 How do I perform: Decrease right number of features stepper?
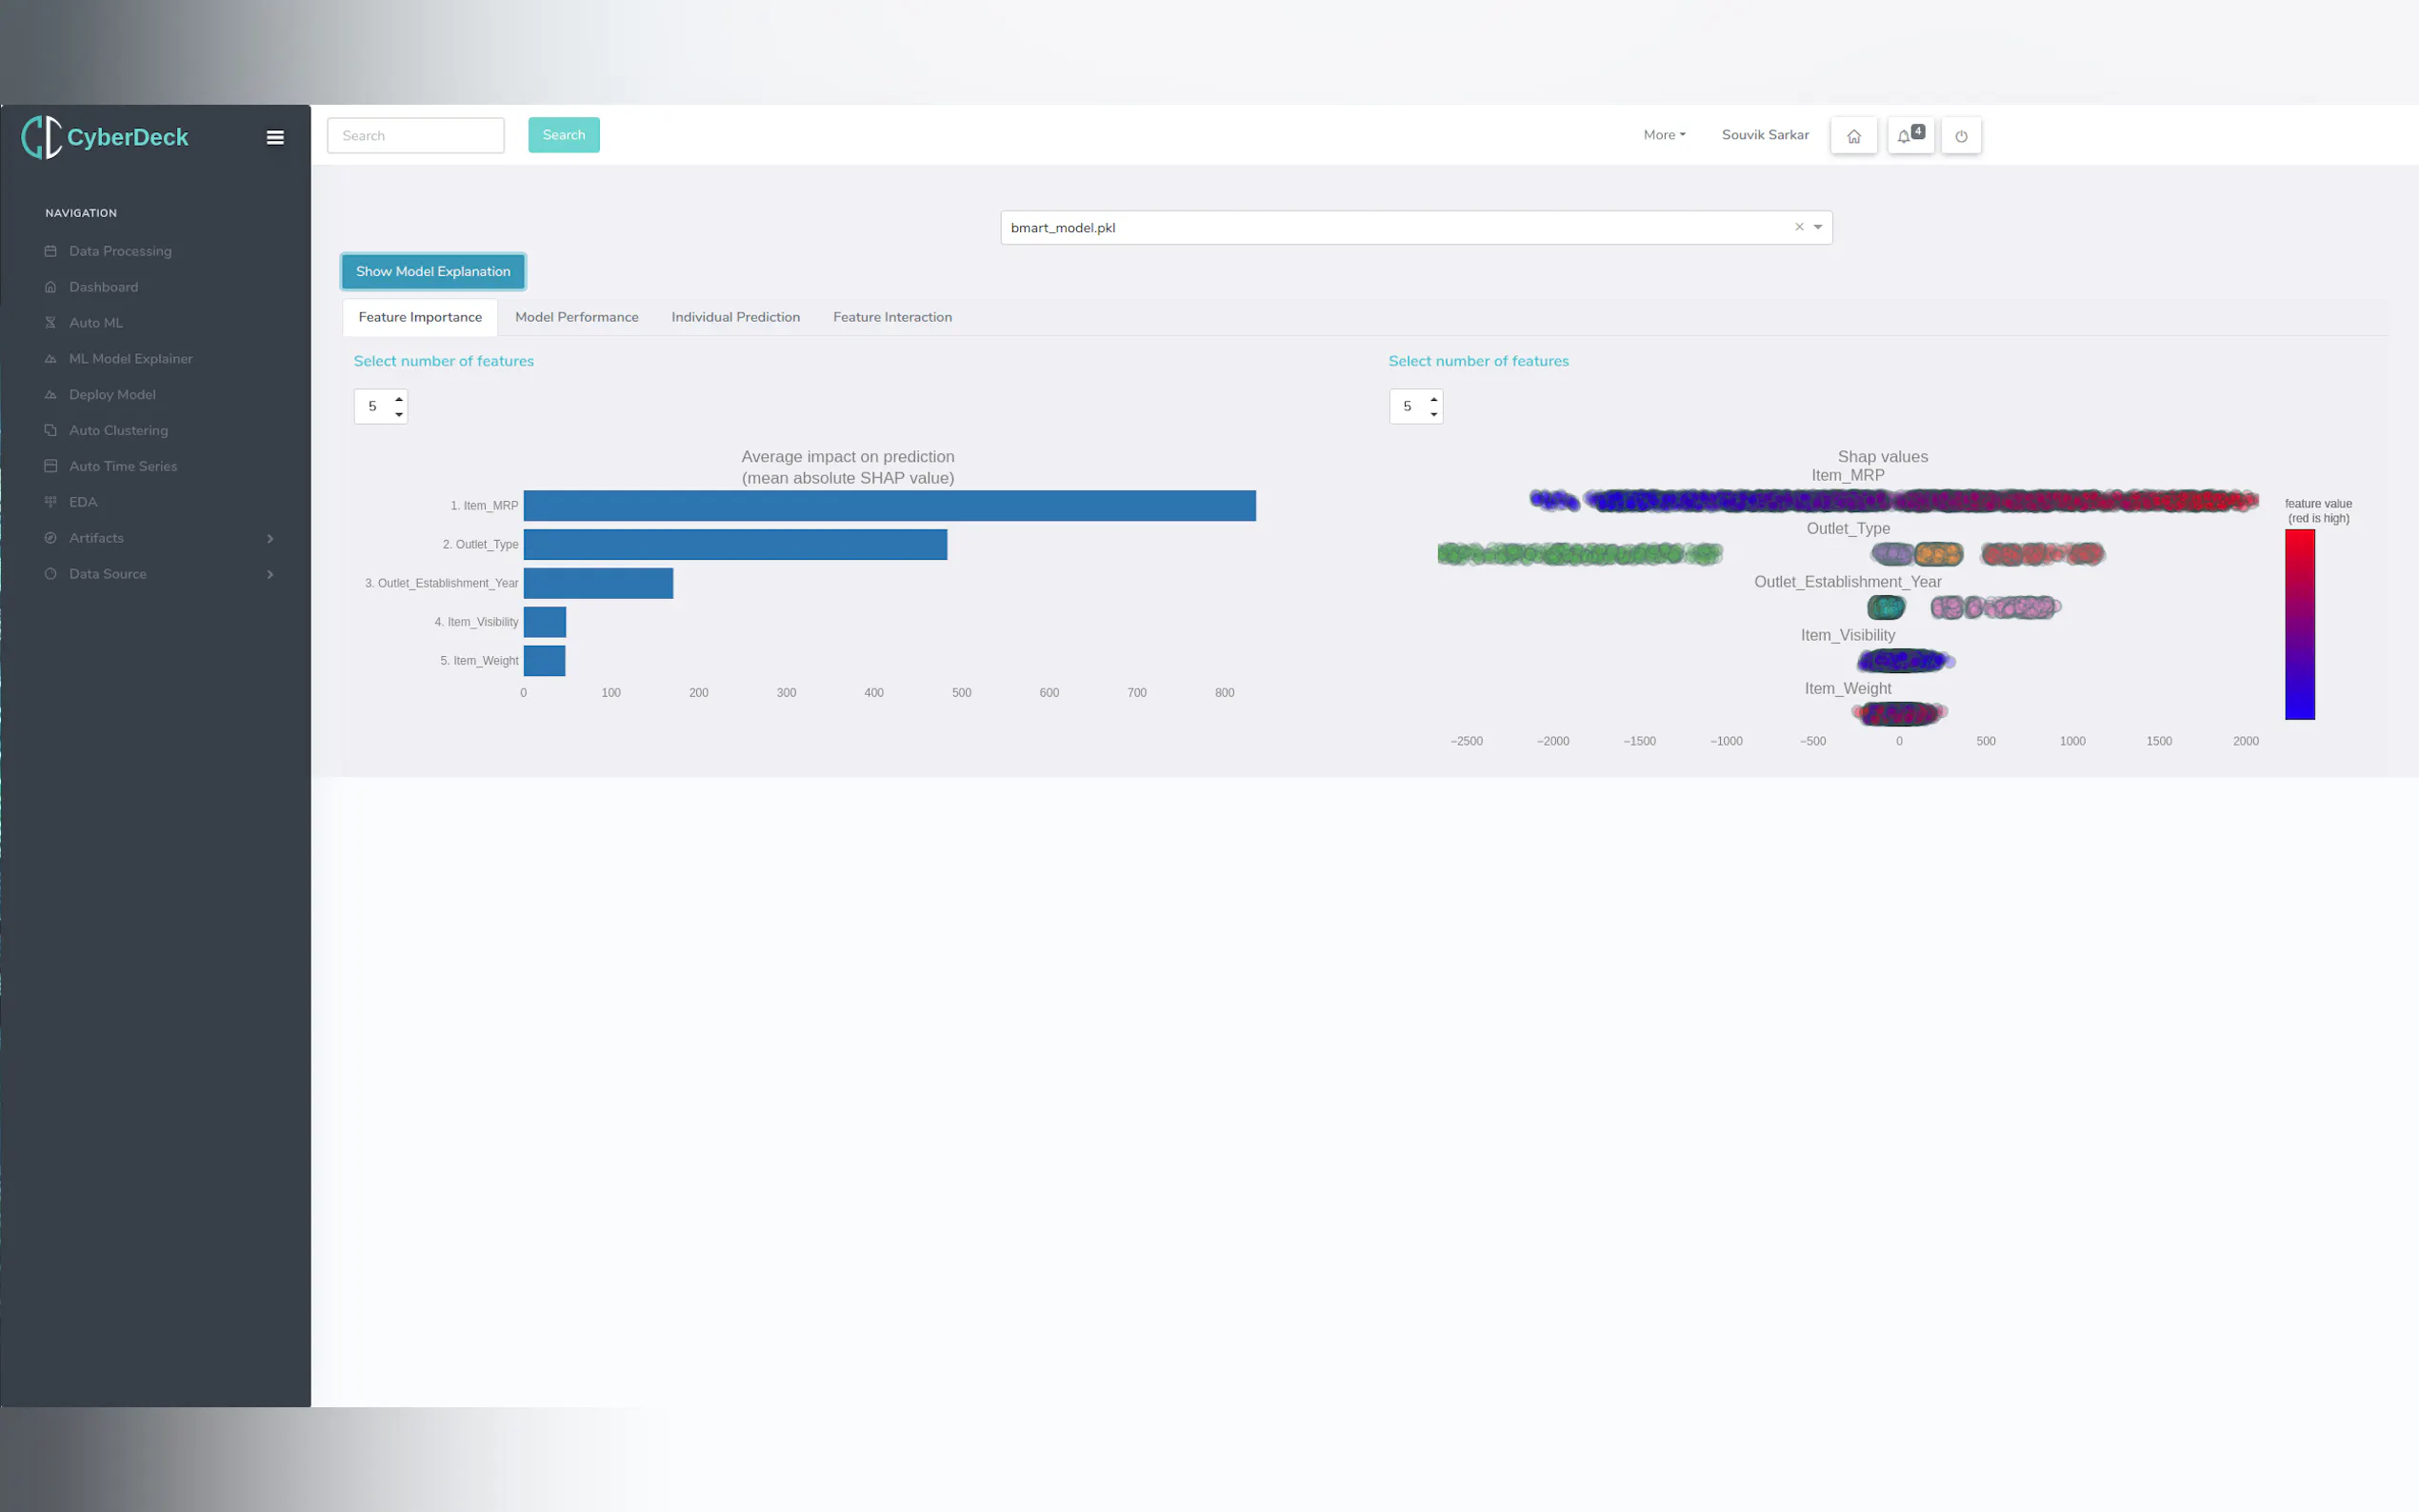(x=1433, y=414)
